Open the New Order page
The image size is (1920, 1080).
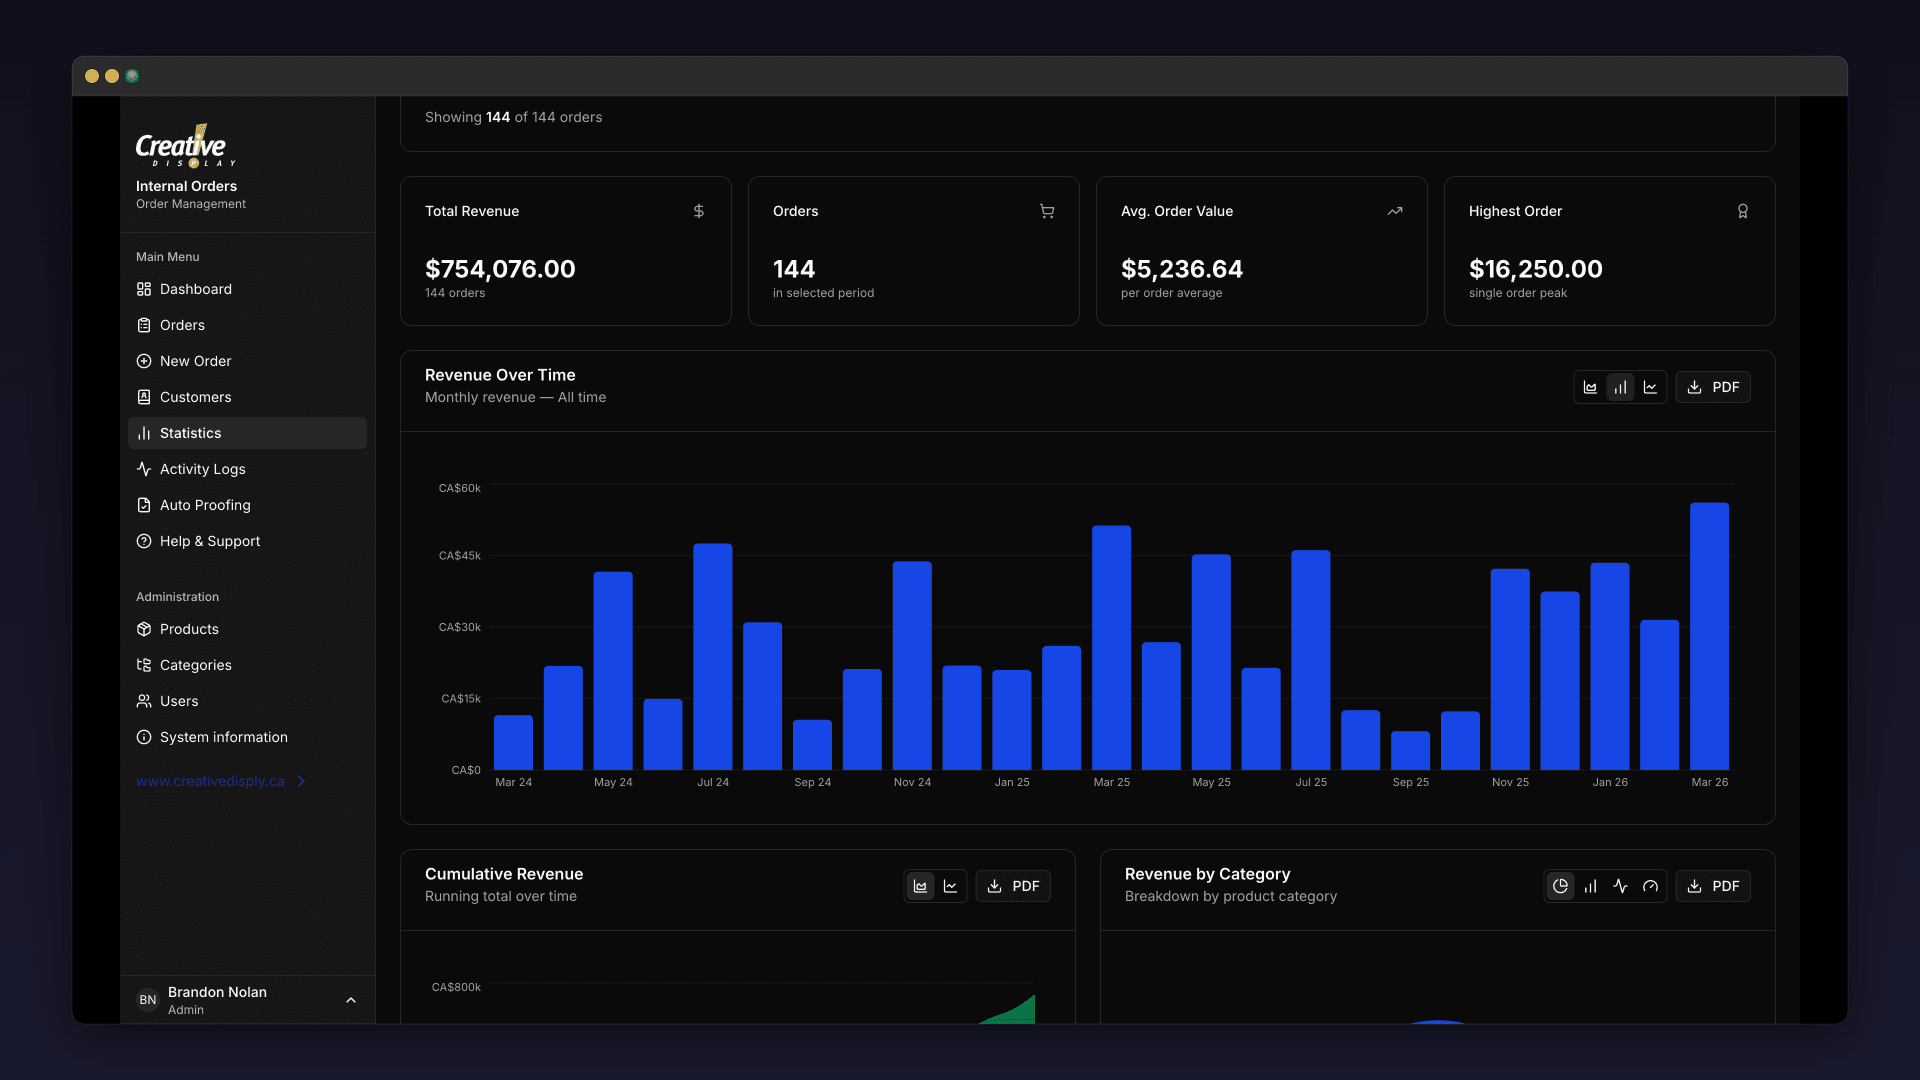pos(195,361)
